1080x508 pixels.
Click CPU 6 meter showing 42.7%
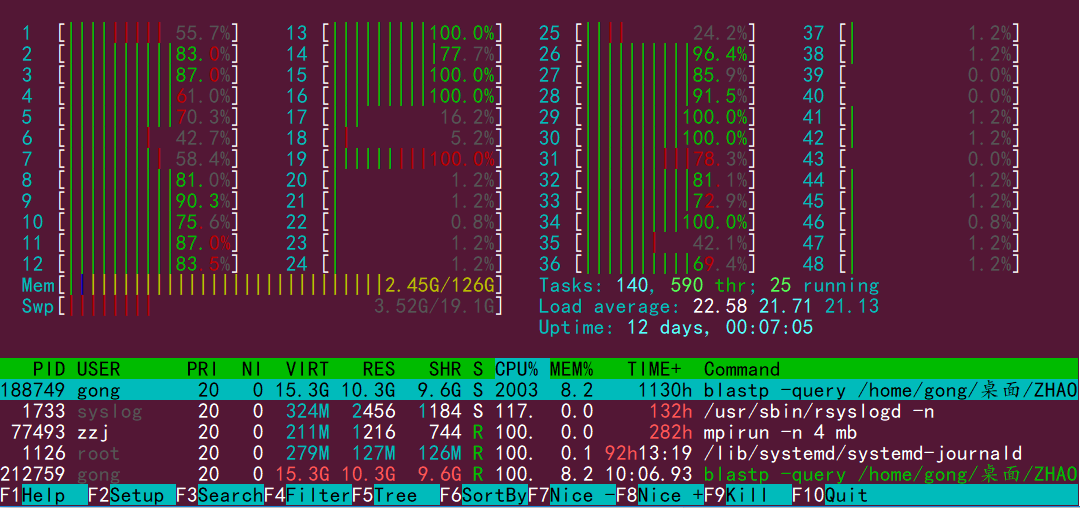[131, 138]
